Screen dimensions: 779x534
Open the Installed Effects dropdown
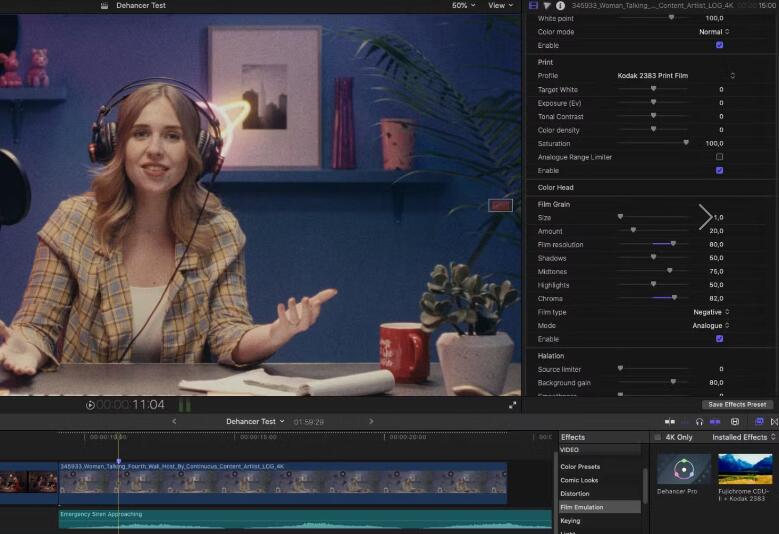[x=743, y=437]
